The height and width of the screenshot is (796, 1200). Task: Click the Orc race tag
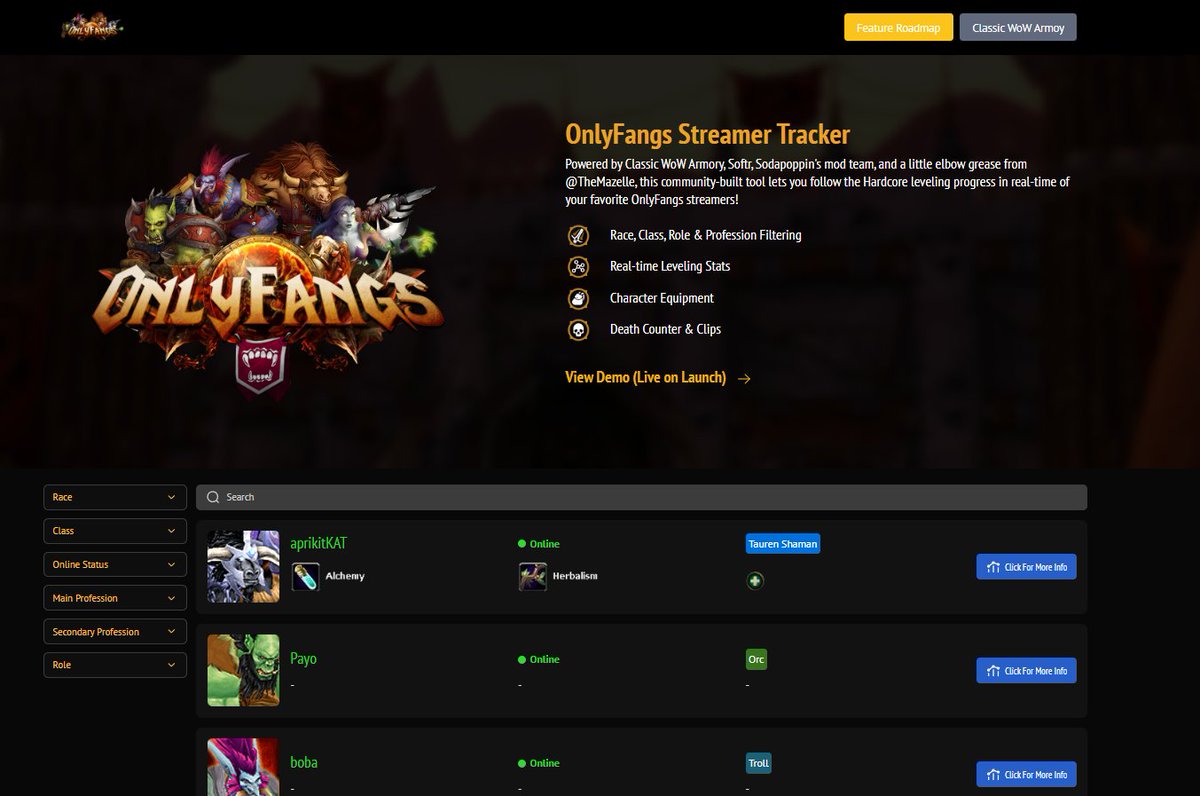(x=756, y=660)
